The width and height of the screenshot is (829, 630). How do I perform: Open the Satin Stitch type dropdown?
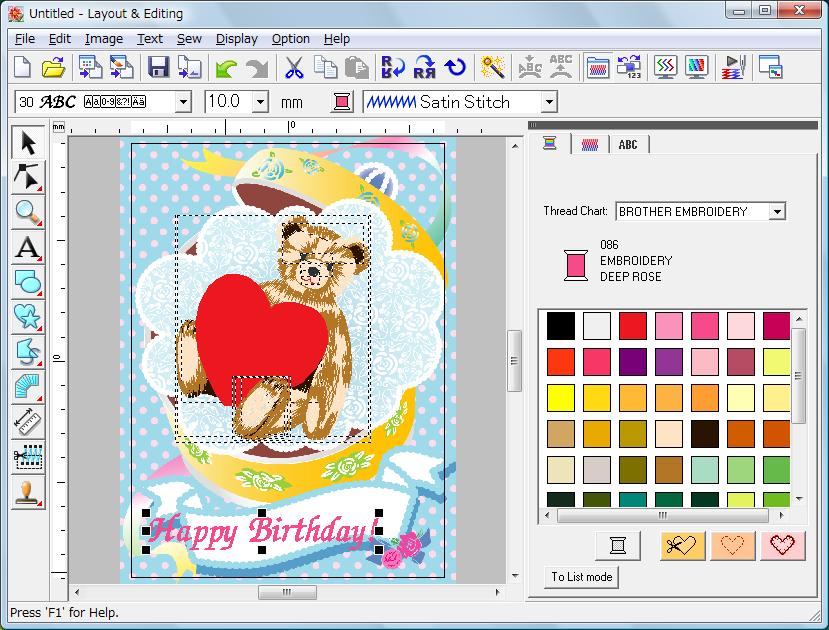coord(549,101)
